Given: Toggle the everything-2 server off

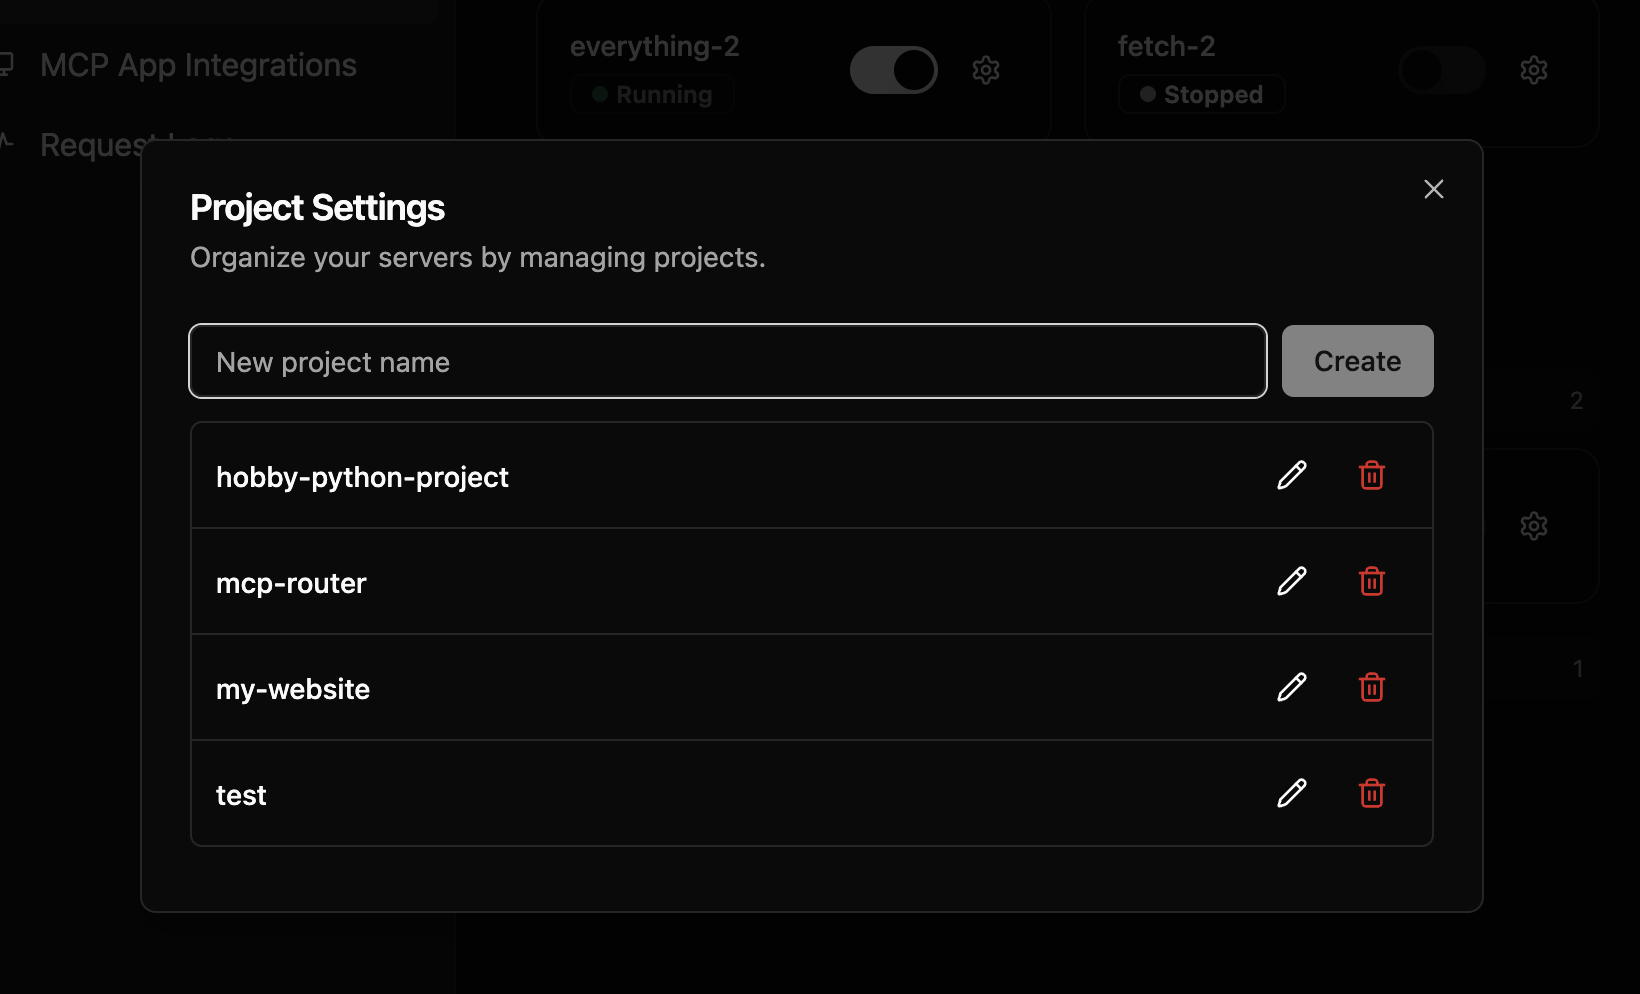Looking at the screenshot, I should (893, 70).
